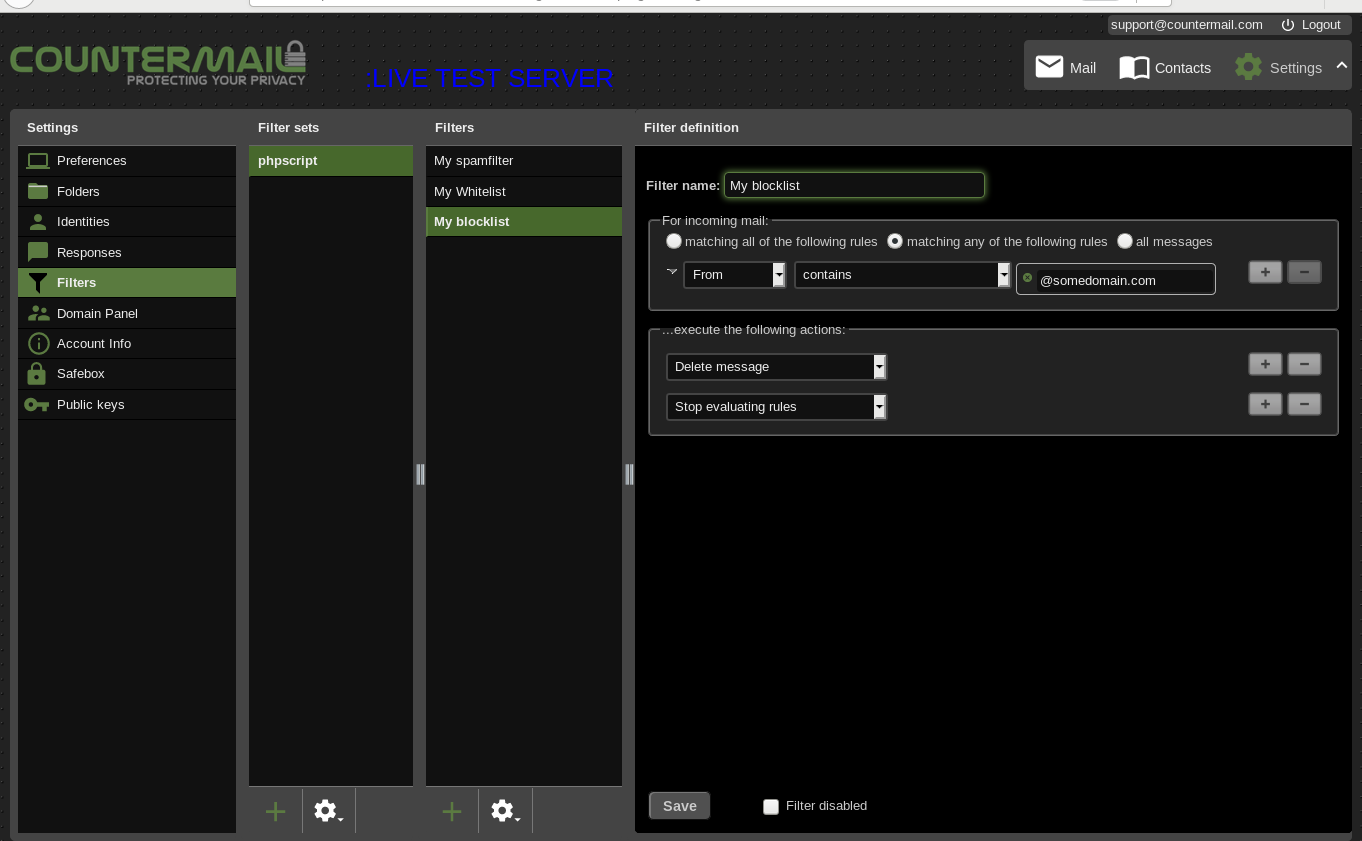Open the Mail envelope icon
Screen dimensions: 1362x841
1049,67
